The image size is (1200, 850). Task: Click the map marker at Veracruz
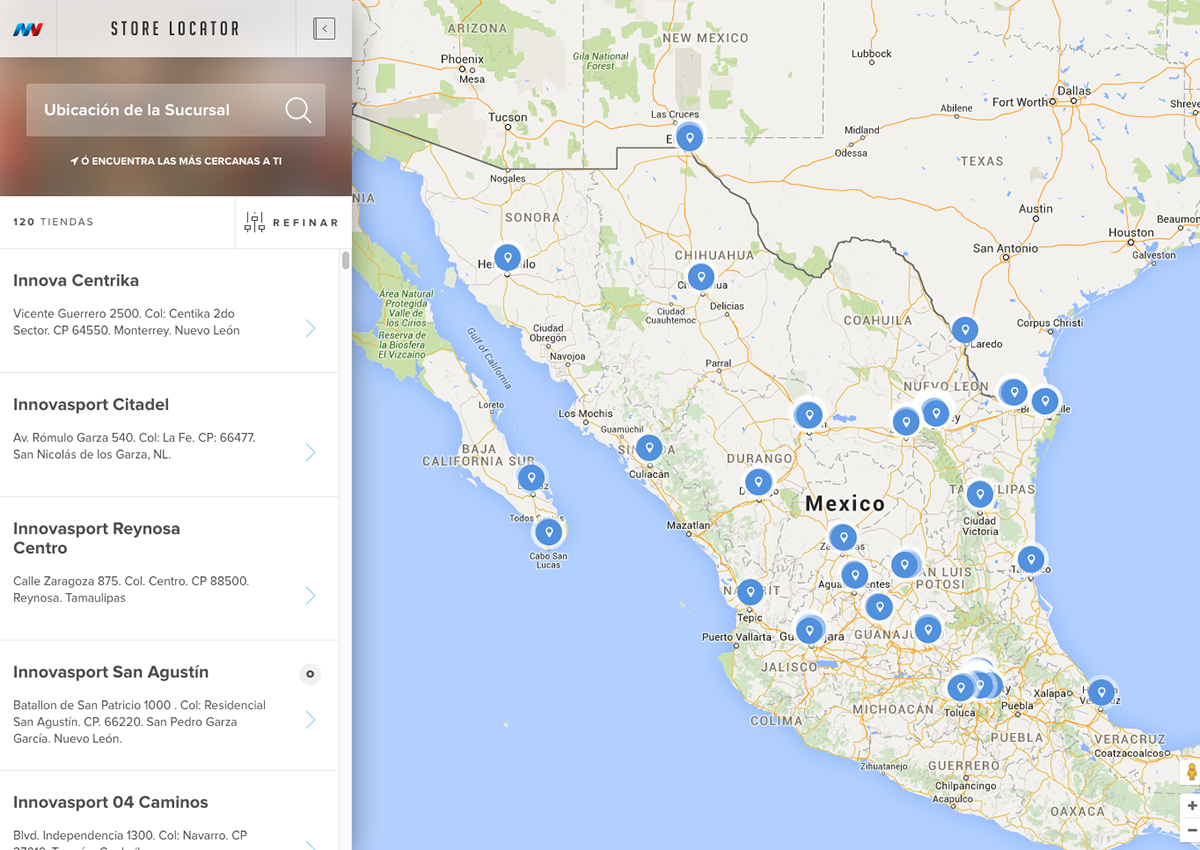pos(1101,691)
